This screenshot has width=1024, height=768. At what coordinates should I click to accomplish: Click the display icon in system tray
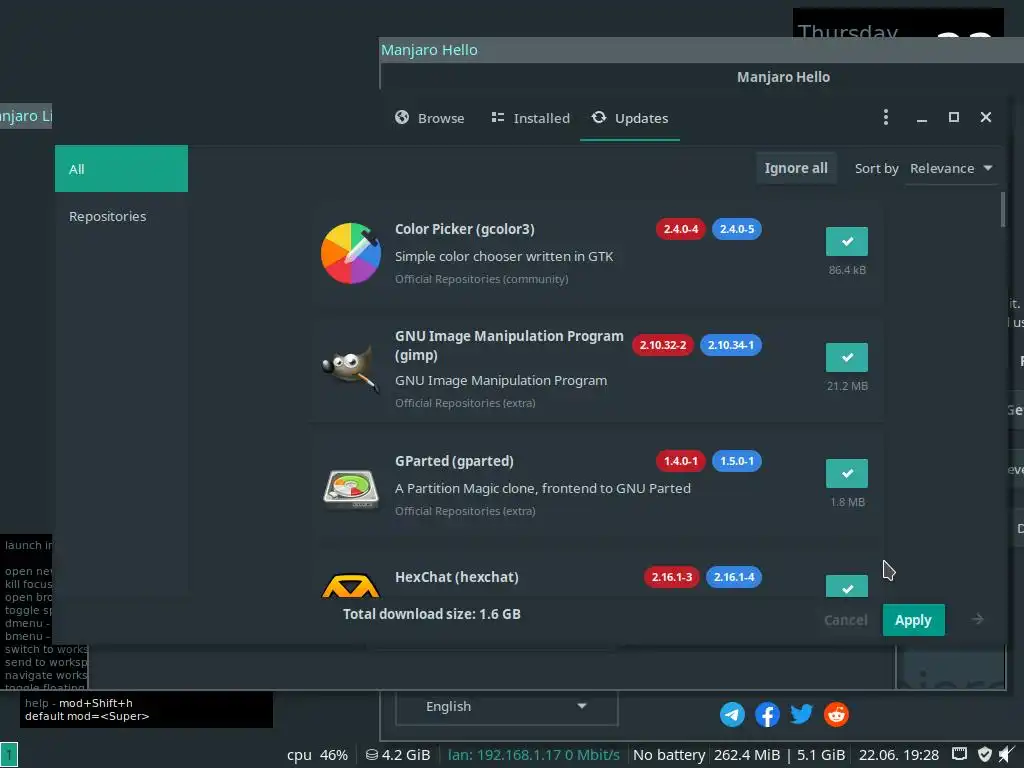point(959,754)
